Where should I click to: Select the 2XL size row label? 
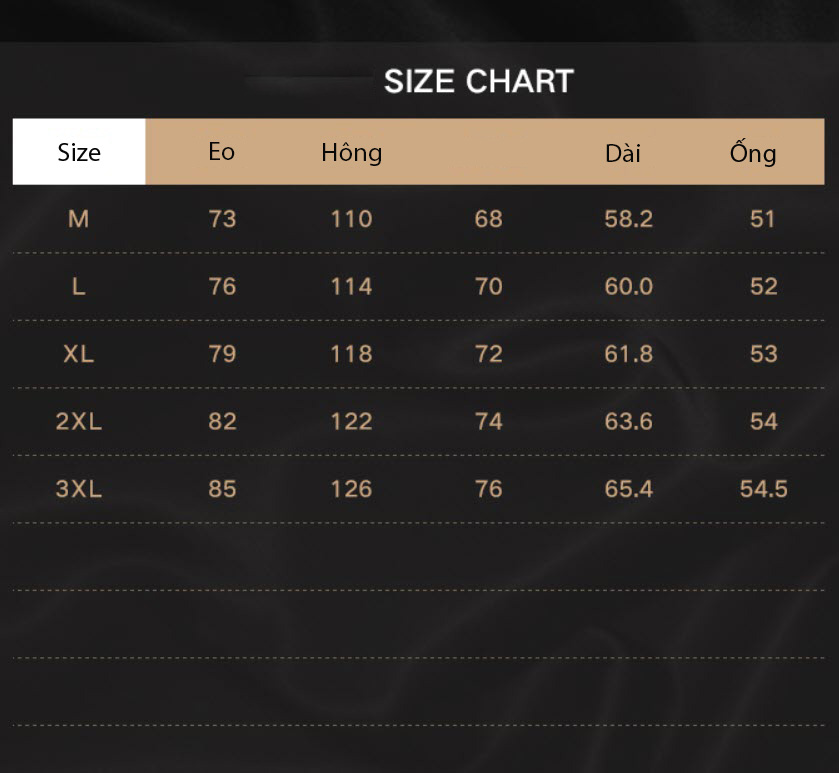pyautogui.click(x=79, y=422)
